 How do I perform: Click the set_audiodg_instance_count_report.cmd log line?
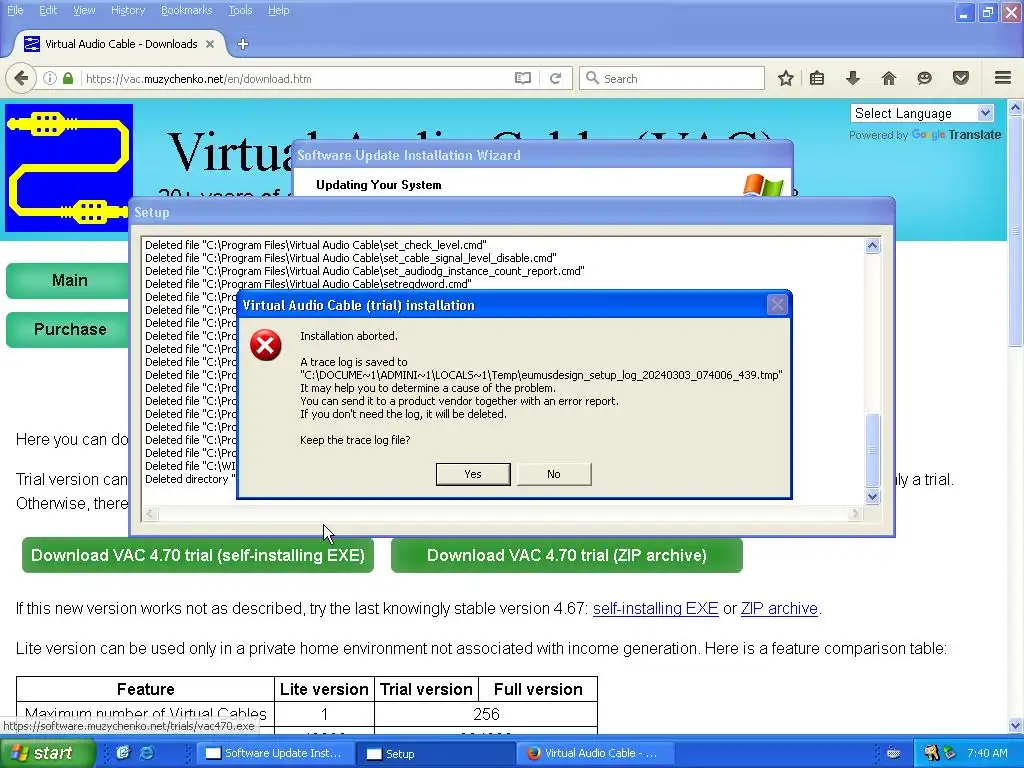coord(364,271)
